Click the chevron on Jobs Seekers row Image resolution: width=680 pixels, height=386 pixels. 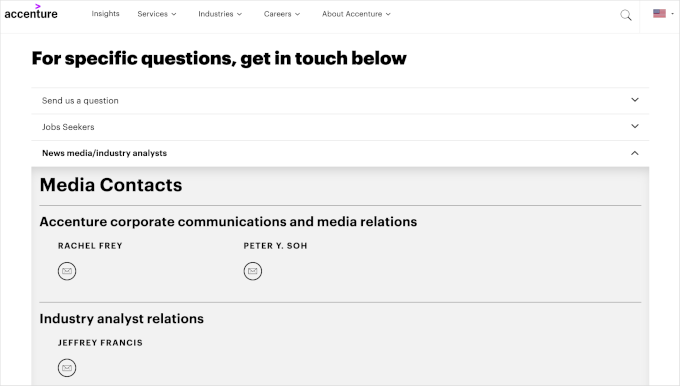pos(634,126)
